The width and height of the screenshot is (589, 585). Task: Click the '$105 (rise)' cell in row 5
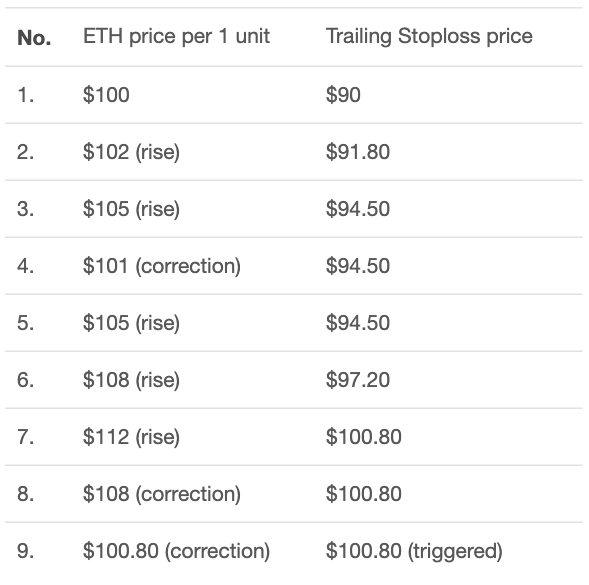click(x=131, y=323)
